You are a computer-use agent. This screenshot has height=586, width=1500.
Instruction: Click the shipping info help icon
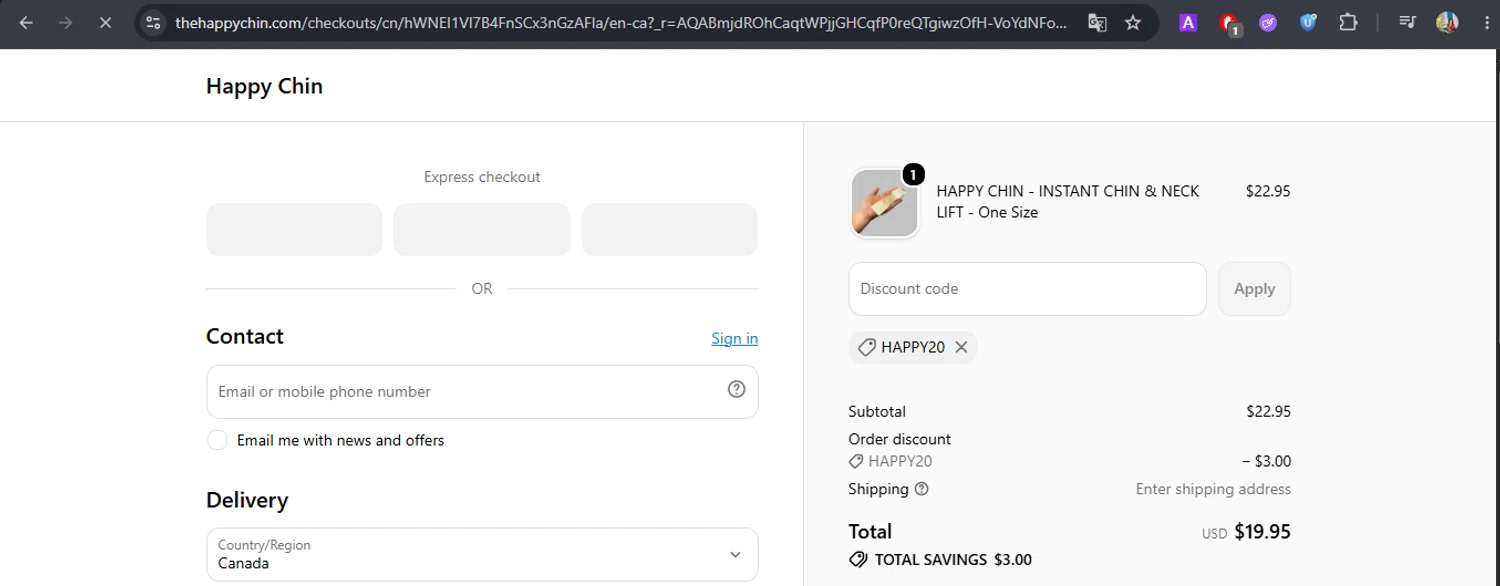[x=922, y=489]
